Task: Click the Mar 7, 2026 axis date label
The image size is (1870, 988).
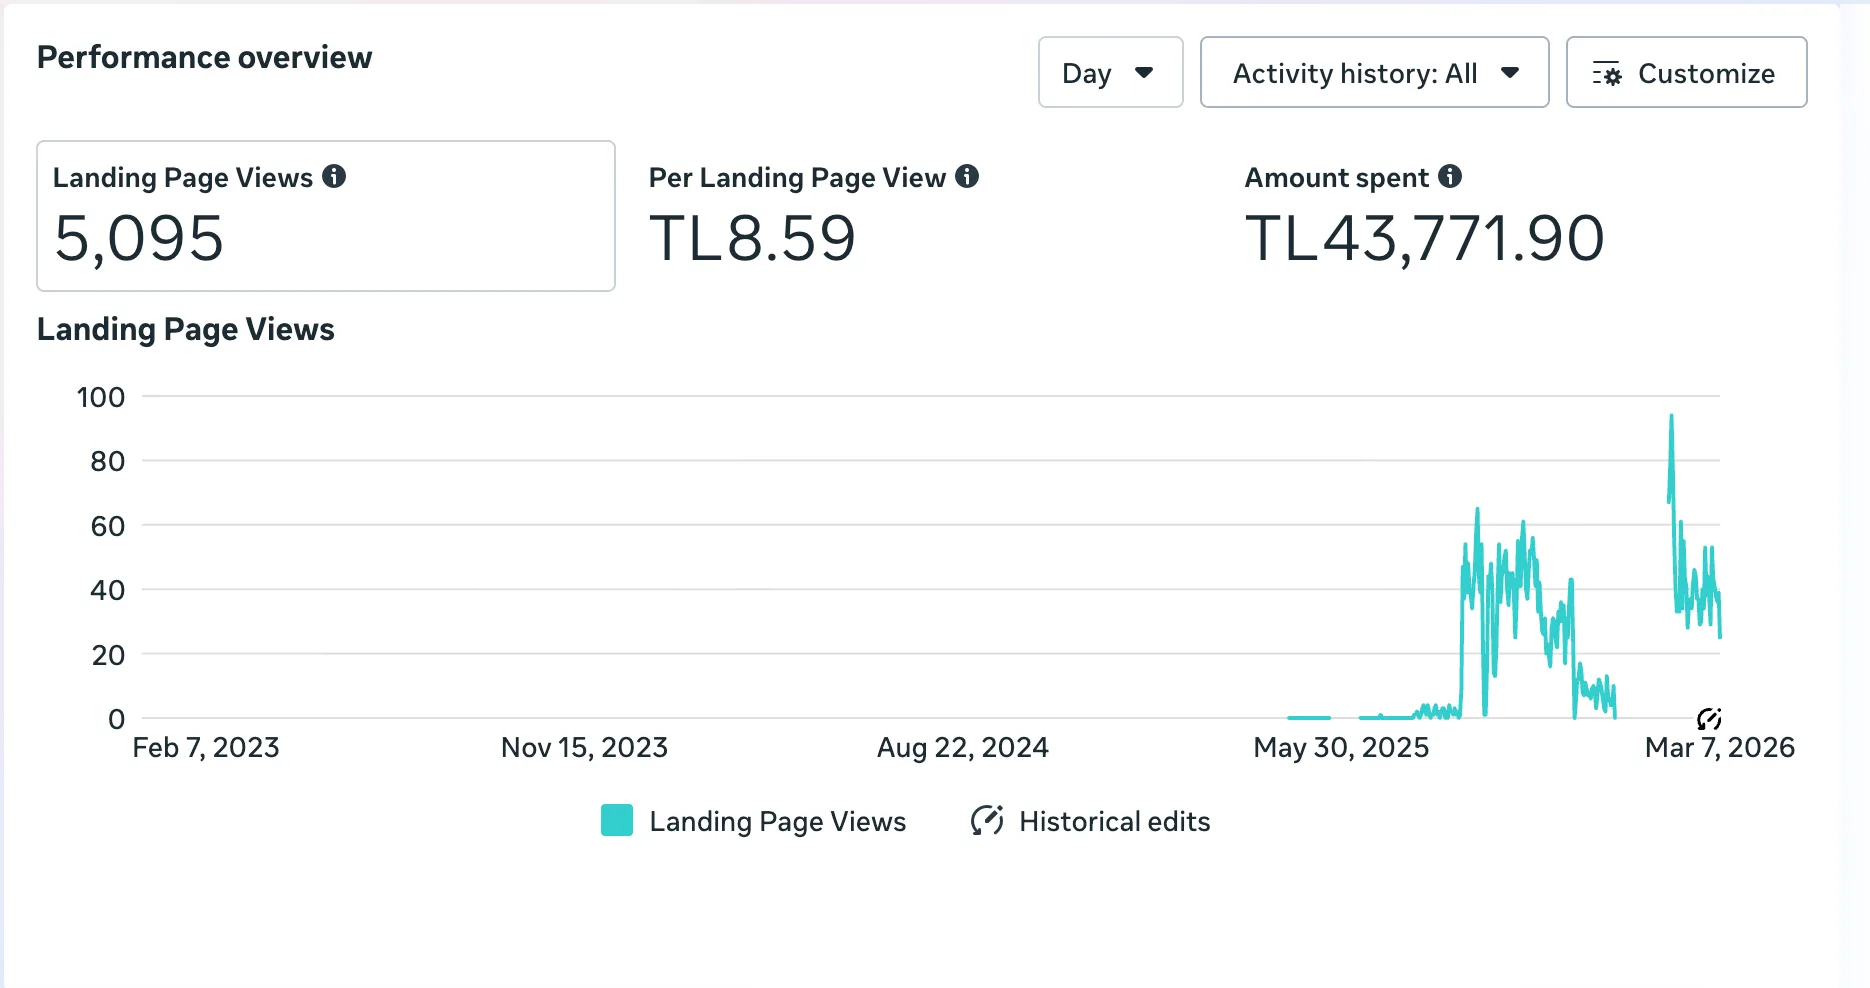Action: click(1720, 747)
